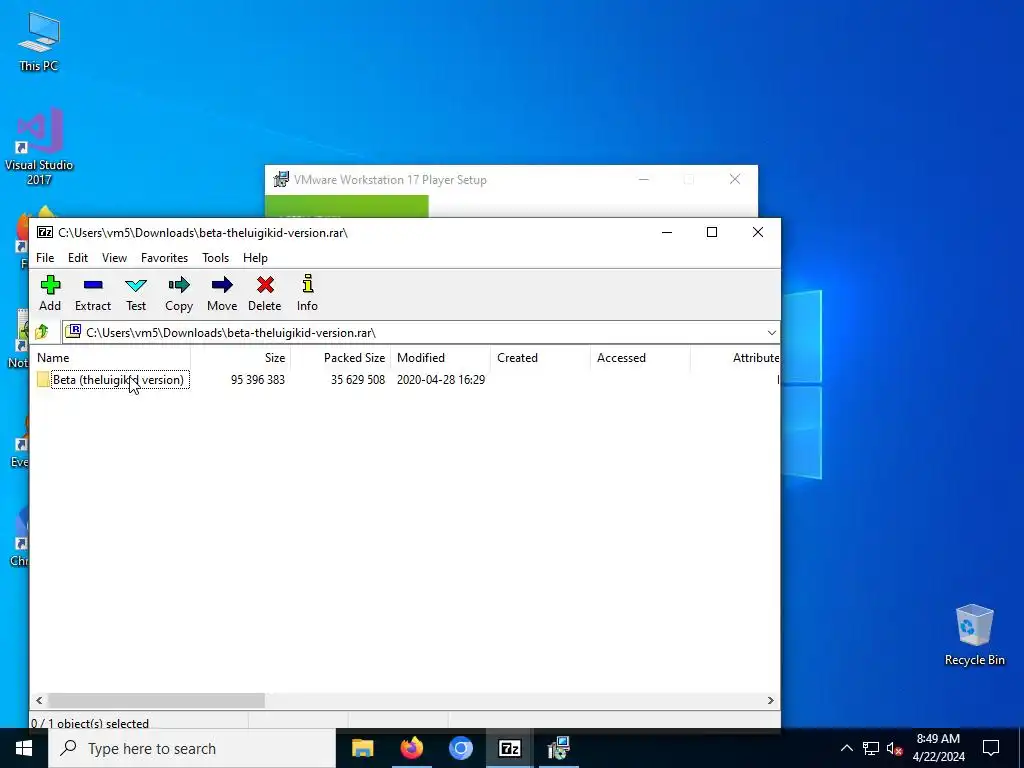1024x768 pixels.
Task: Open This PC desktop icon
Action: click(x=39, y=41)
